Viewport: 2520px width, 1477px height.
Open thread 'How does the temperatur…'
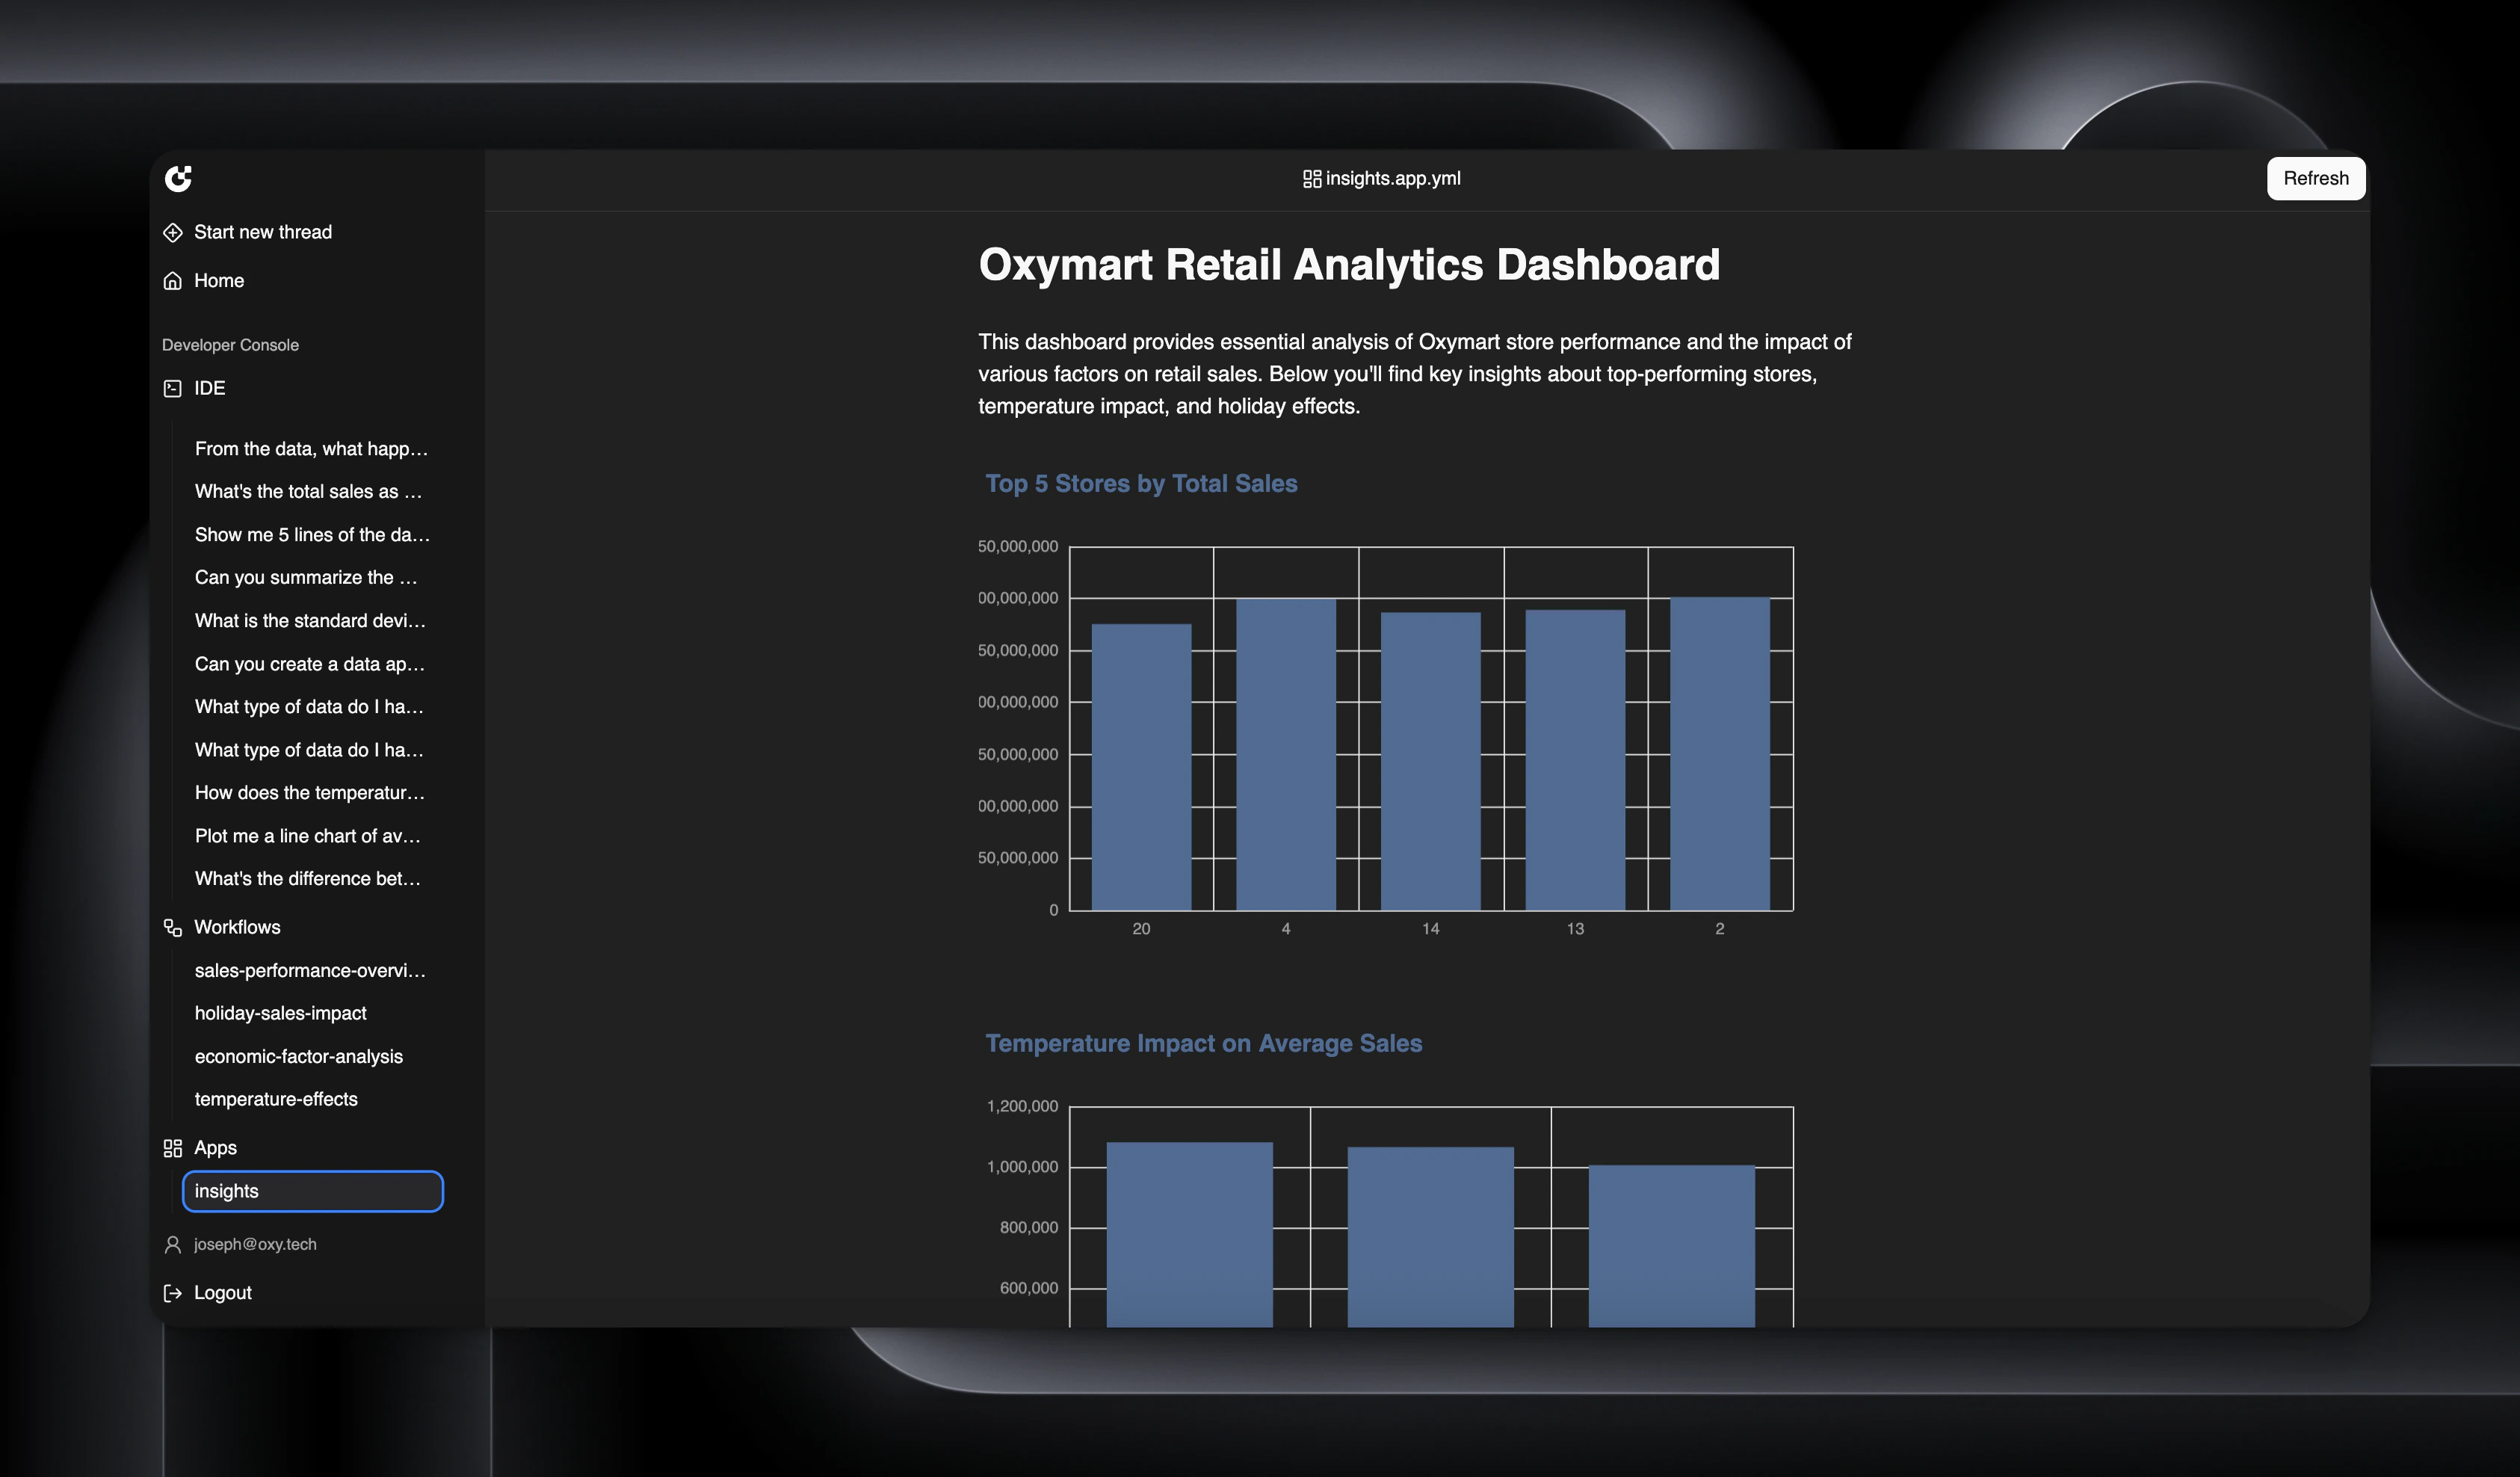coord(312,793)
